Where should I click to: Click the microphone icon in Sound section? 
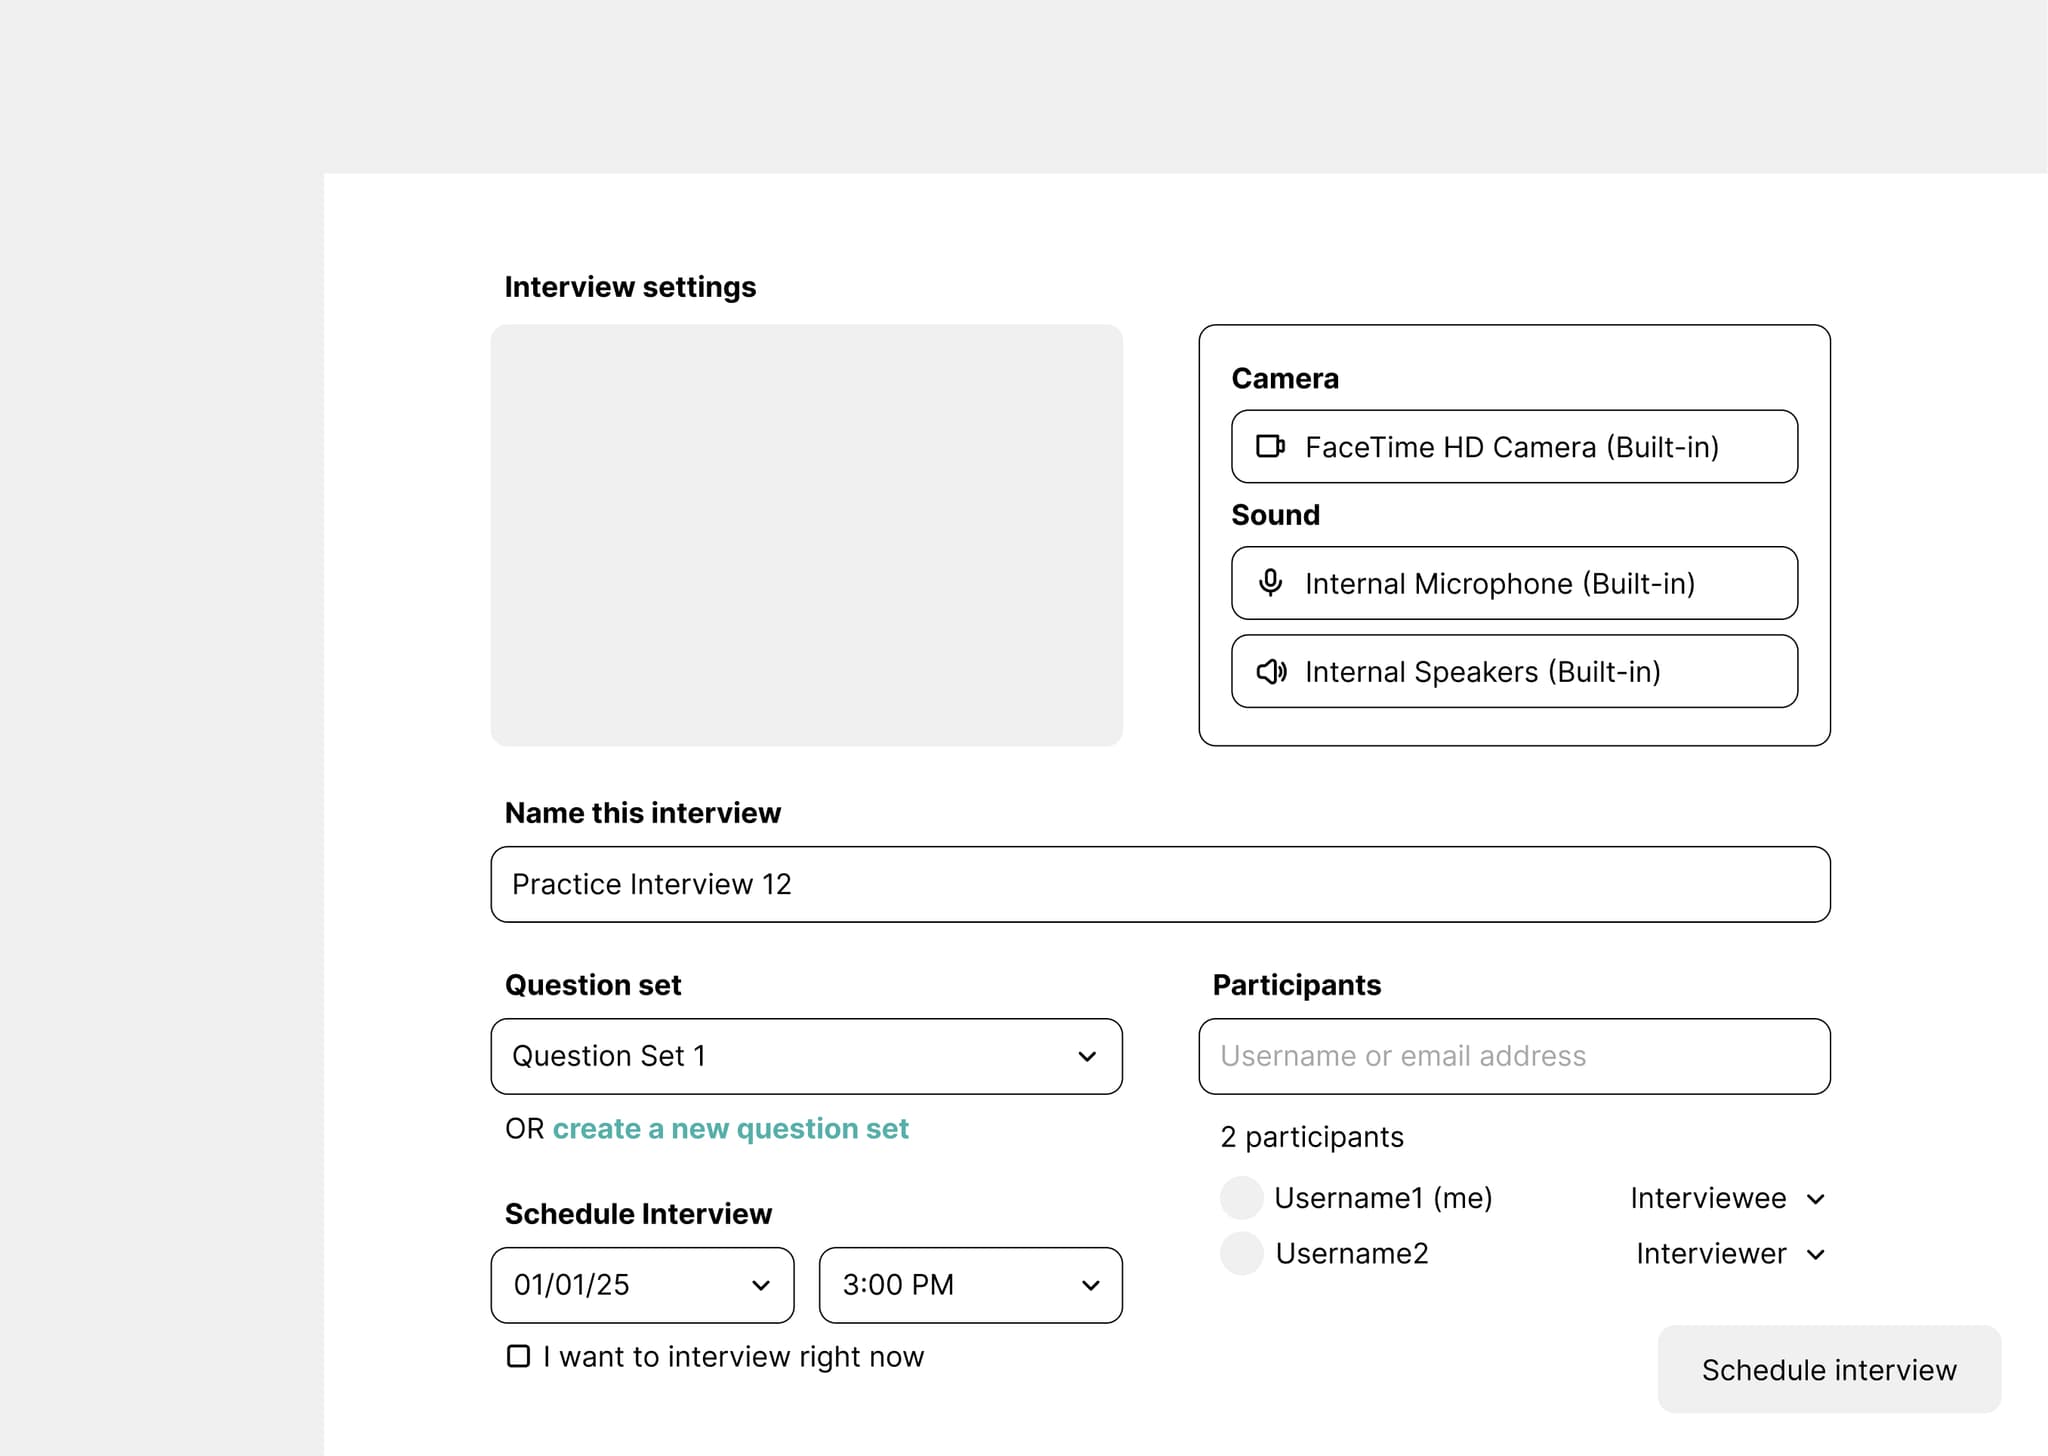click(1270, 583)
